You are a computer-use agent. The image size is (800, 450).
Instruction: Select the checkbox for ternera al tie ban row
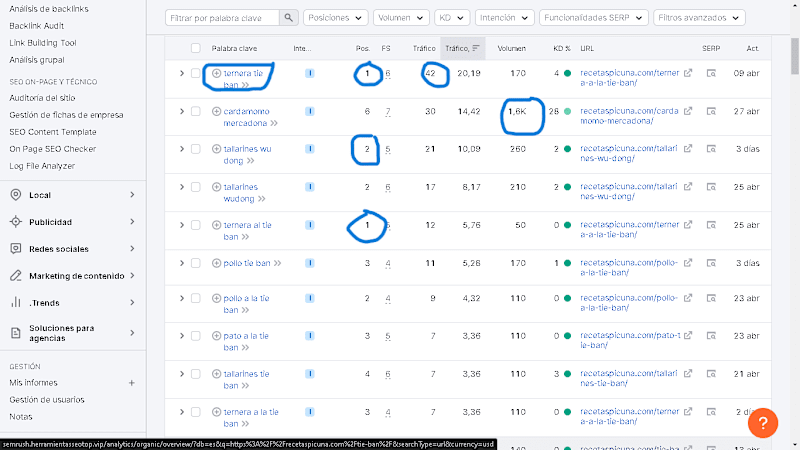(x=195, y=225)
